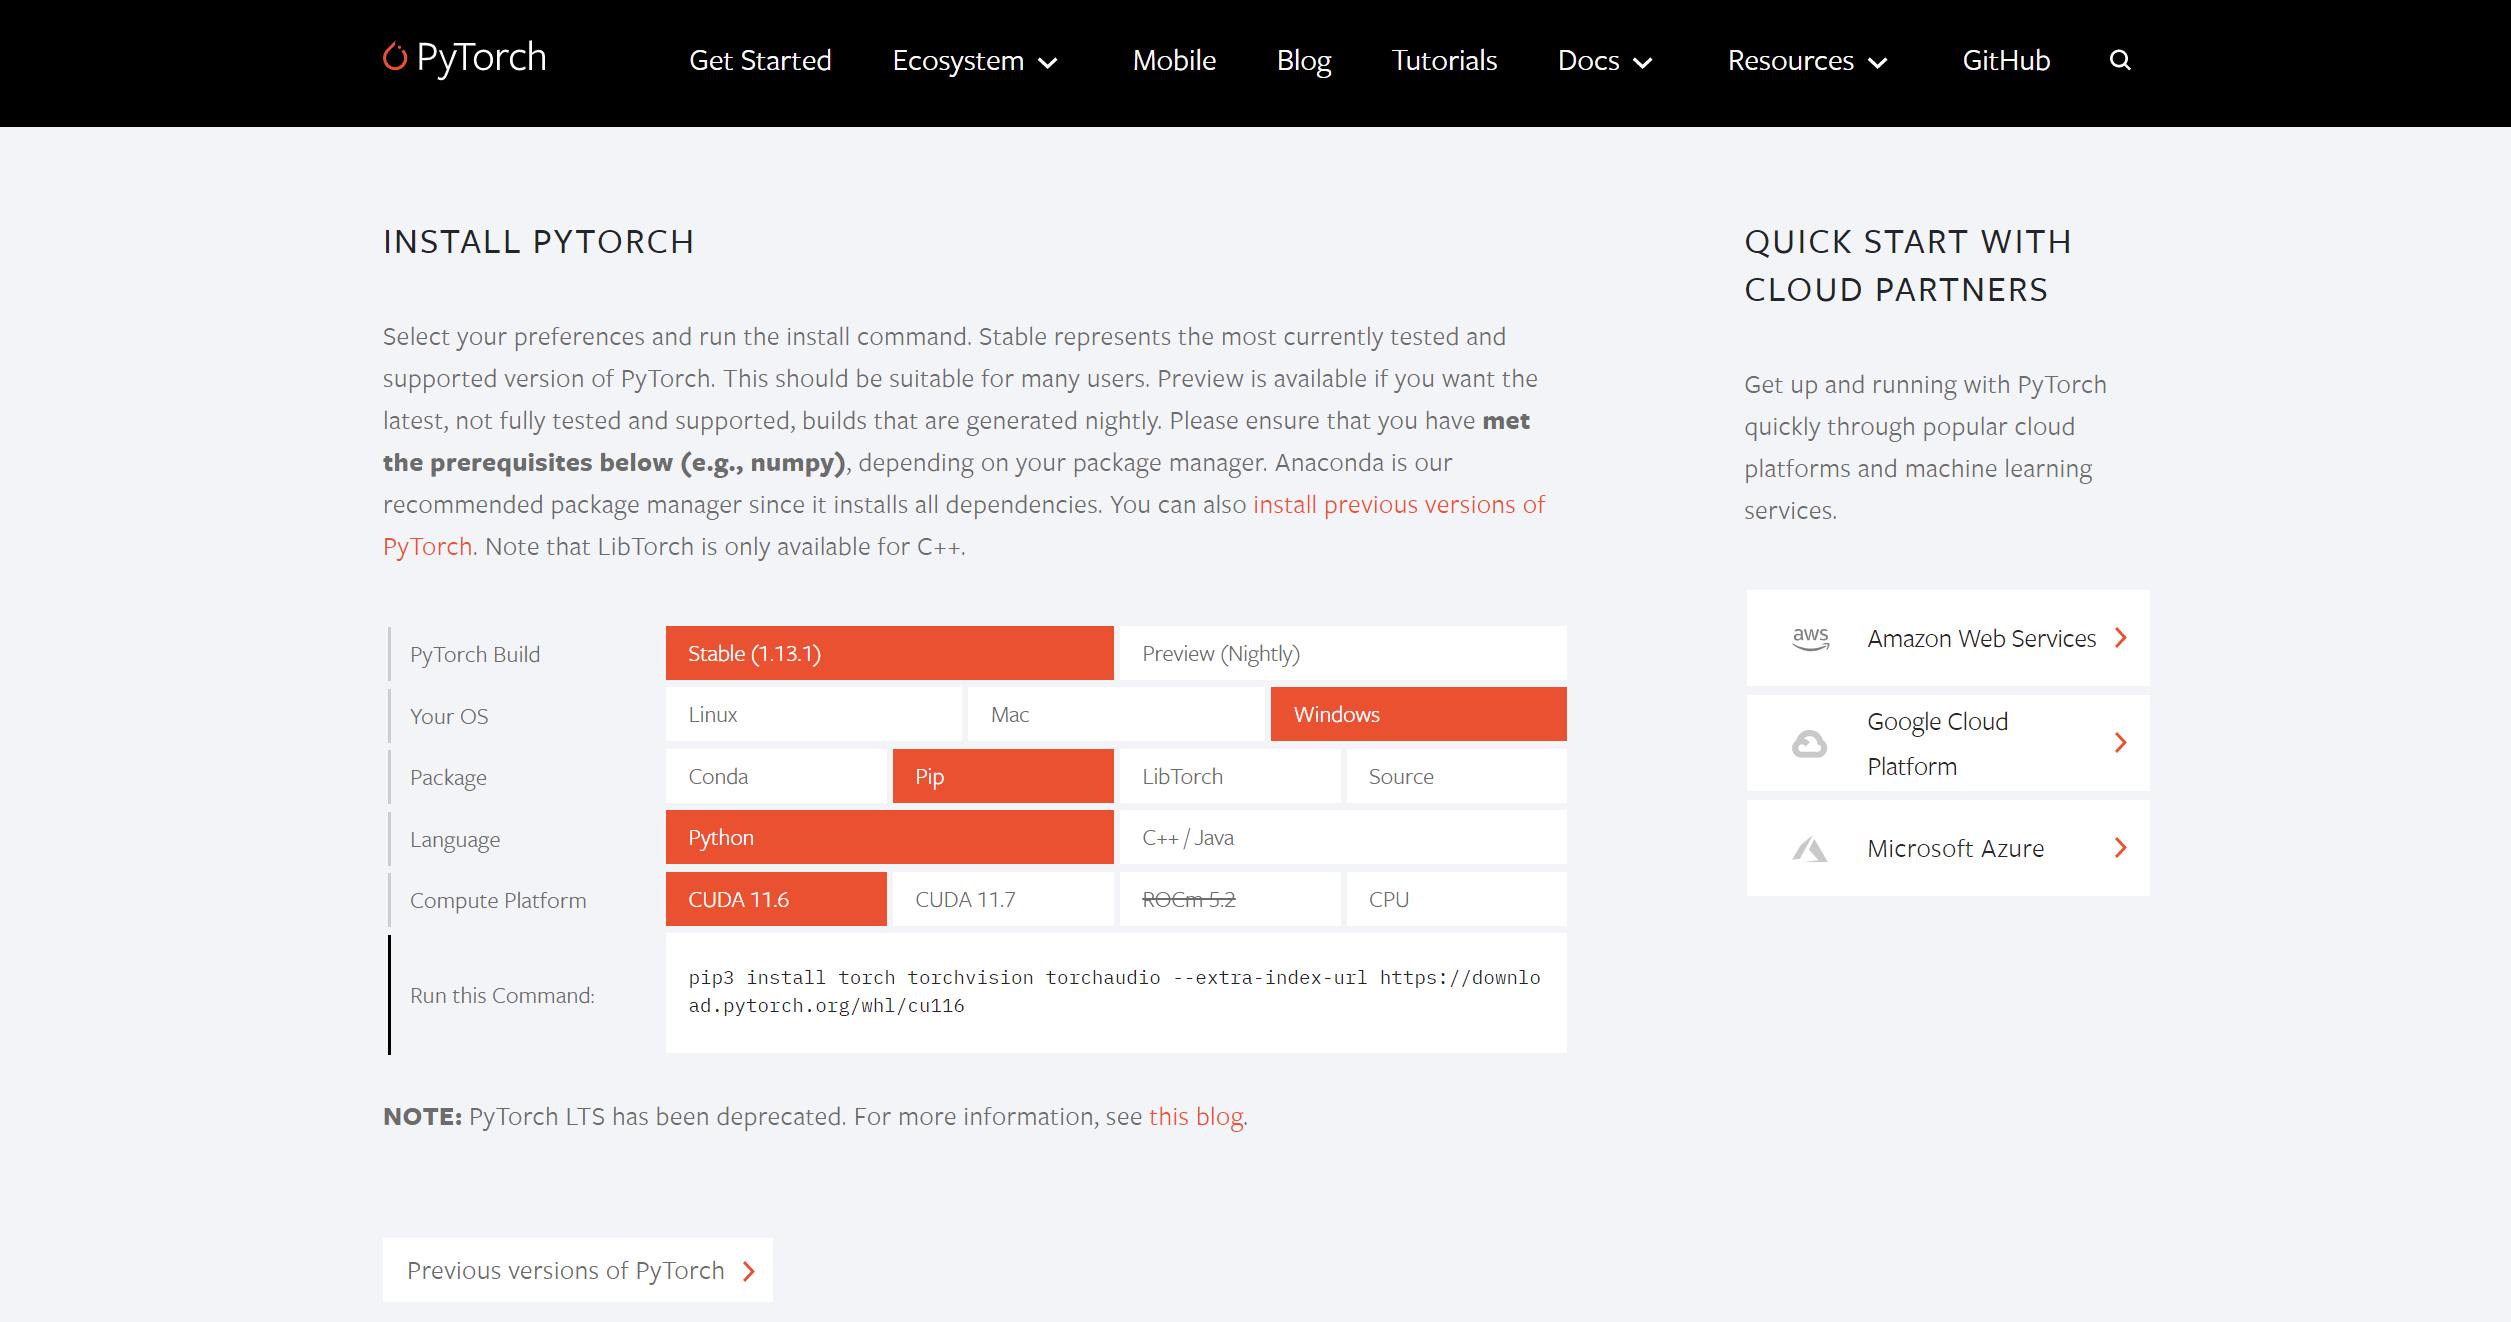
Task: Expand the Ecosystem dropdown menu
Action: pos(975,61)
